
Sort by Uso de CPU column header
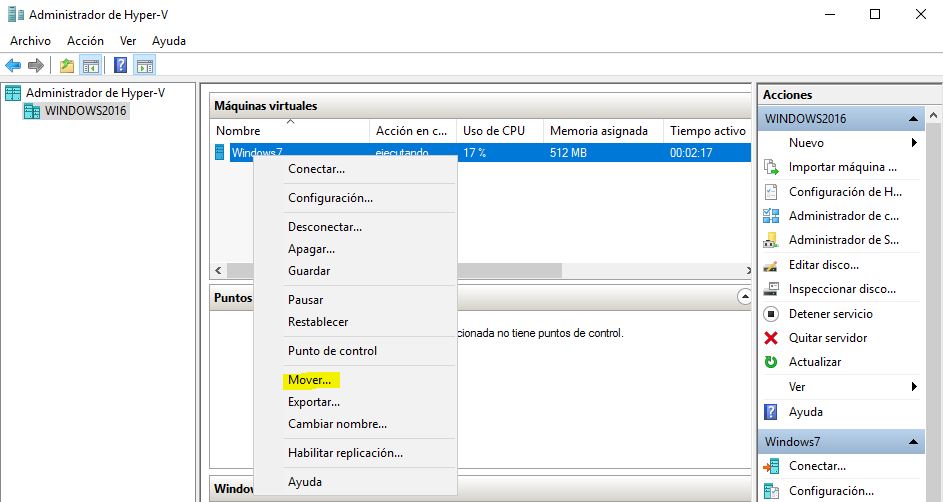[x=500, y=130]
